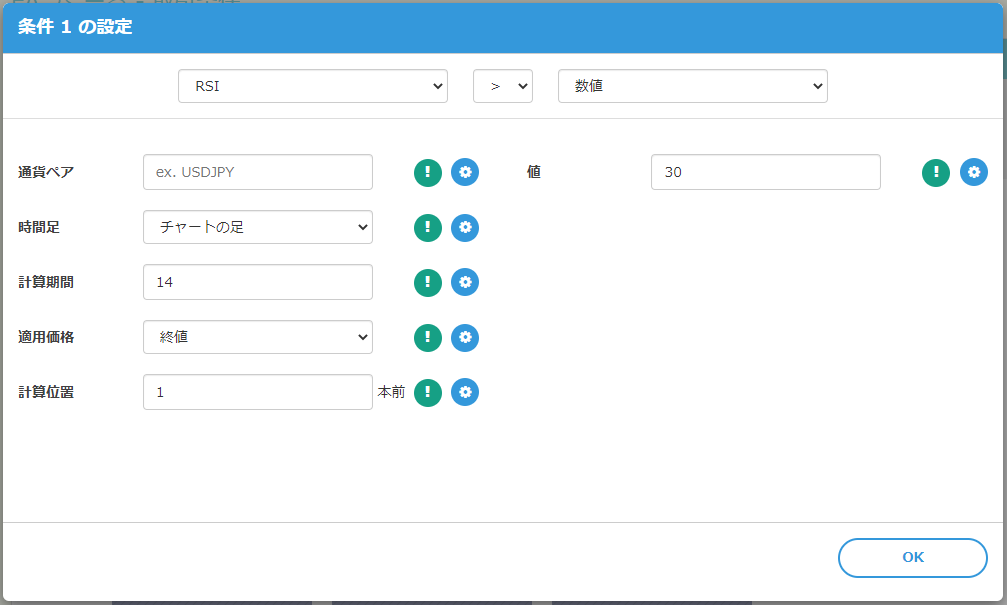Screen dimensions: 1007x605
Task: Click the green info icon beside 適用価格
Action: click(428, 338)
